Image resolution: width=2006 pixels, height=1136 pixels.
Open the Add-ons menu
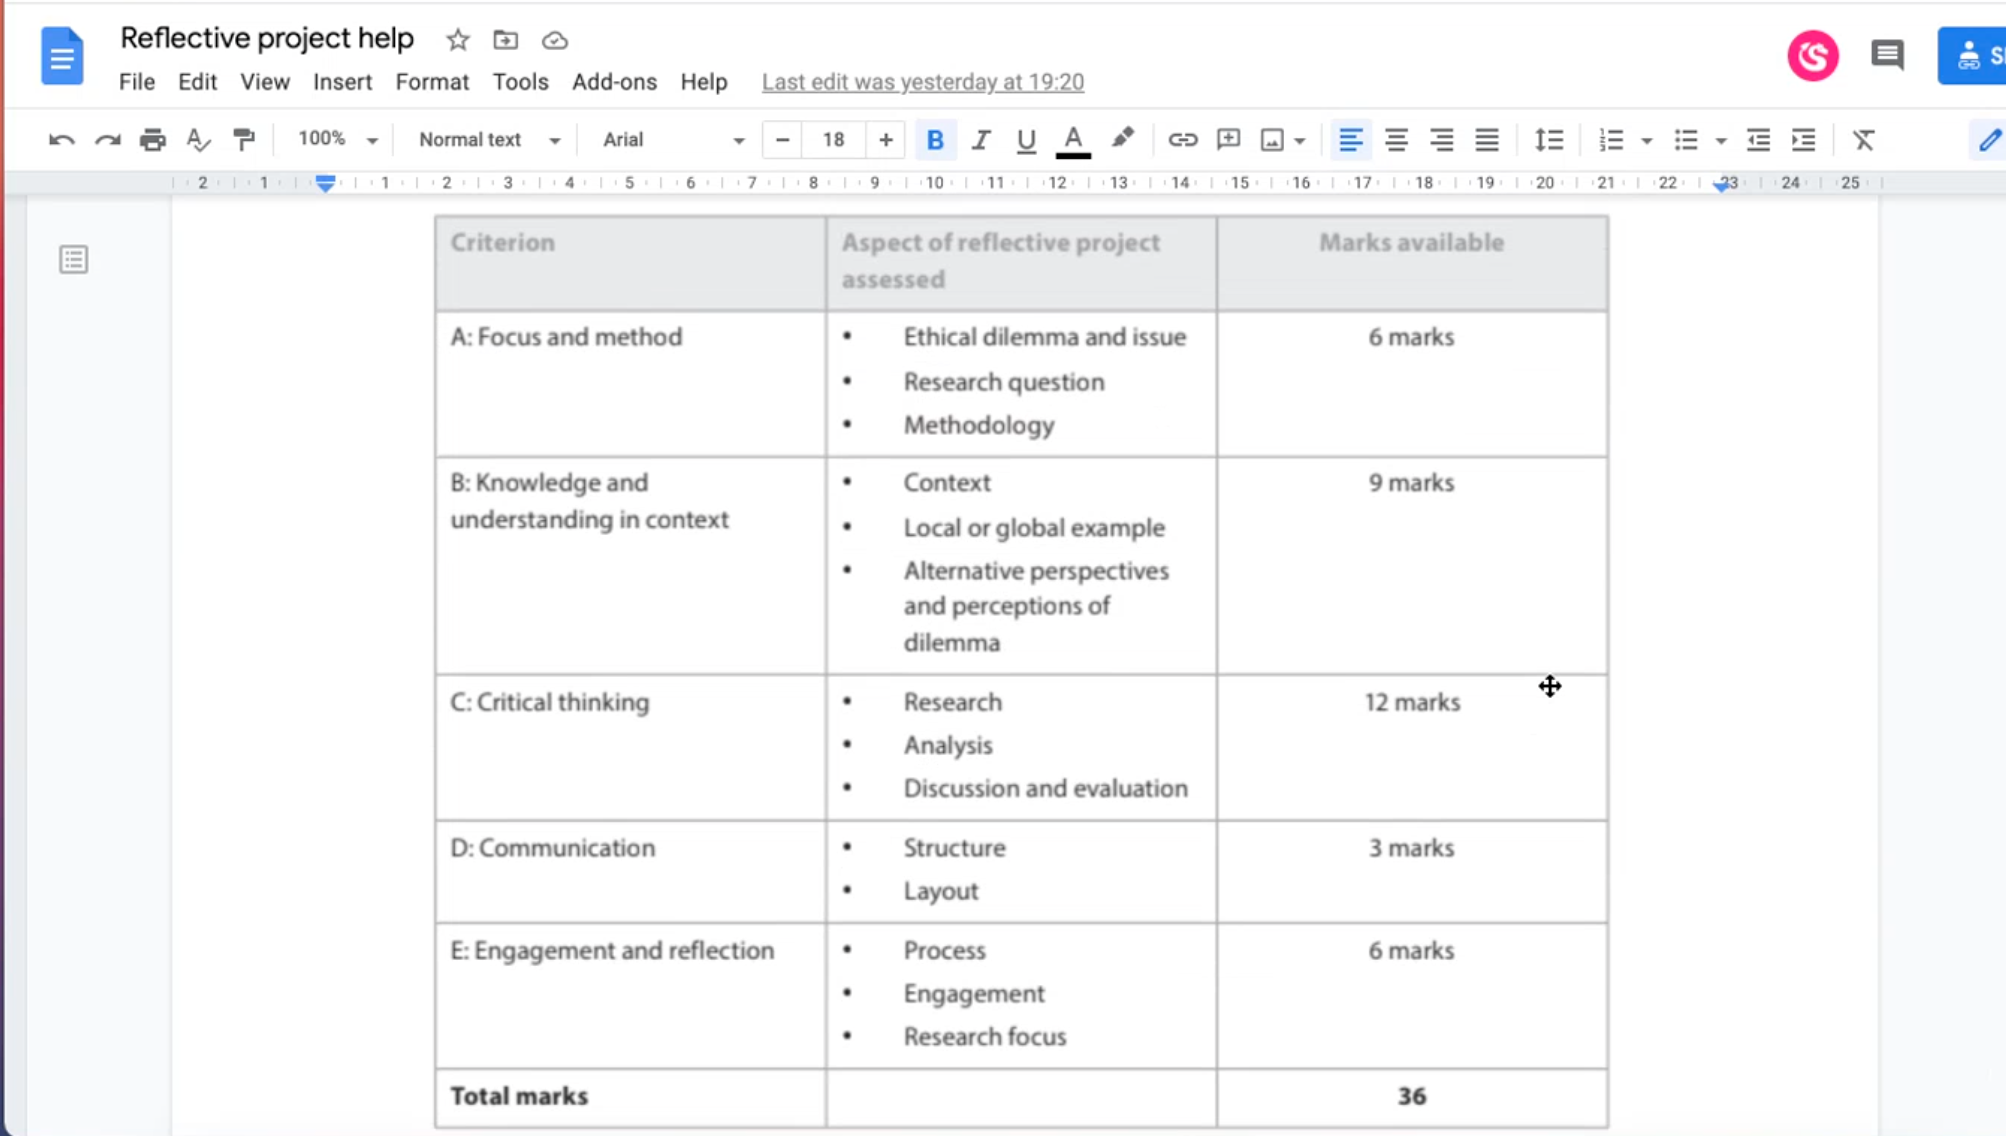614,82
